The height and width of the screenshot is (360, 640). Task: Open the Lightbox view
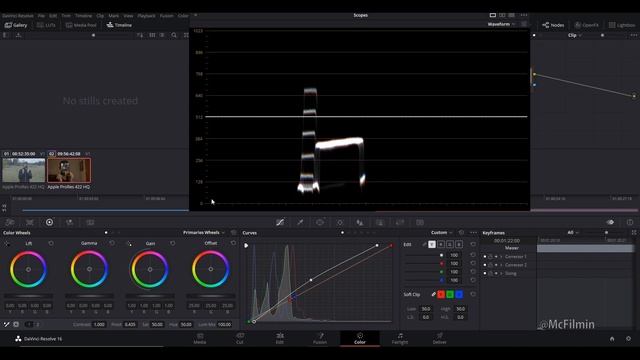tap(622, 25)
